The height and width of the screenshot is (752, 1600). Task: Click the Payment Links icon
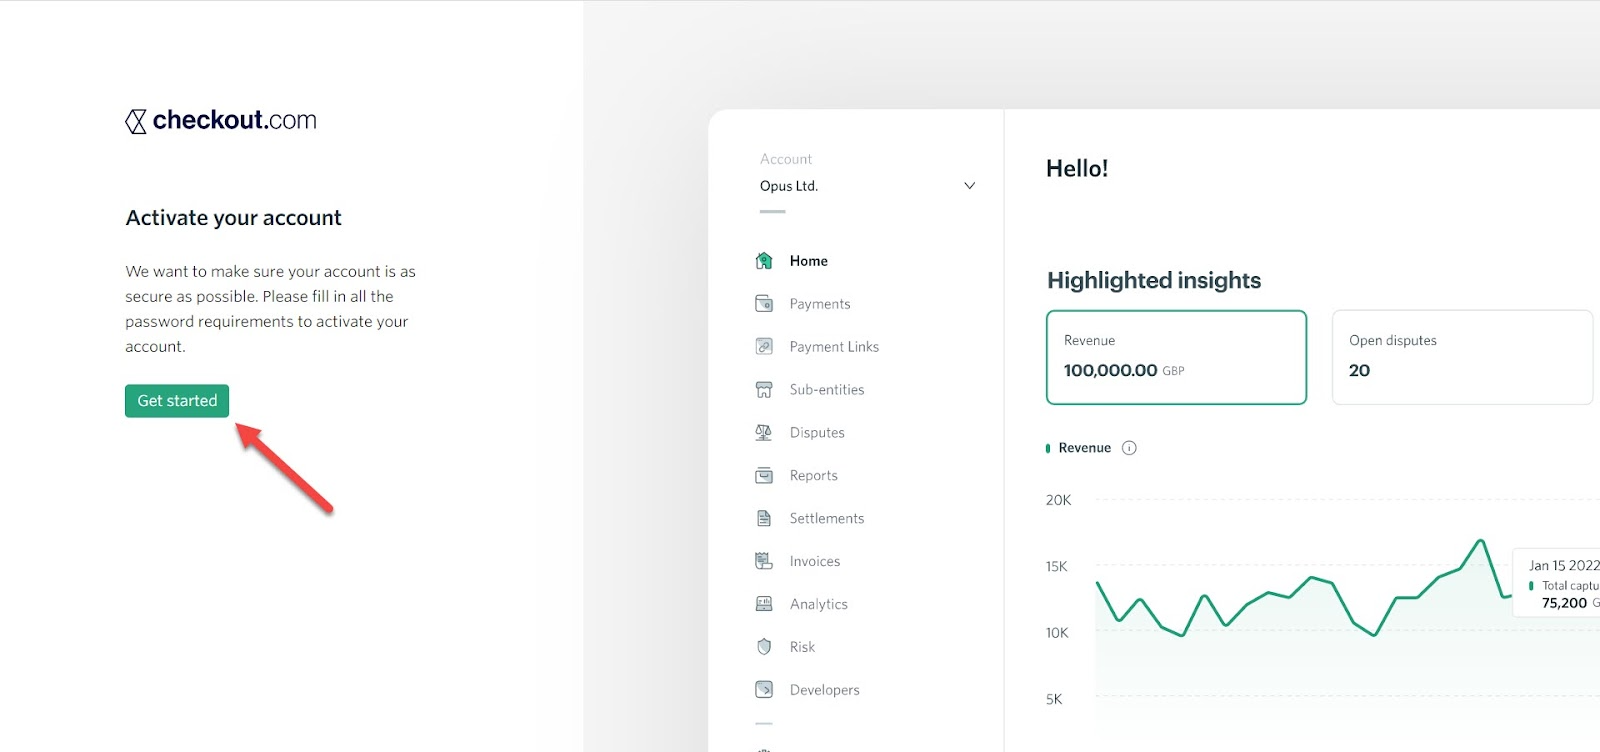tap(764, 347)
